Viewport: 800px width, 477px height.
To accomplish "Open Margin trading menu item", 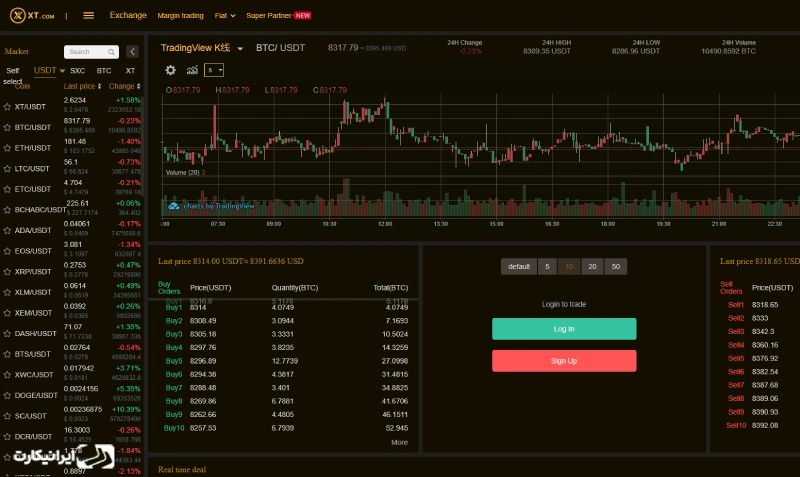I will (180, 16).
